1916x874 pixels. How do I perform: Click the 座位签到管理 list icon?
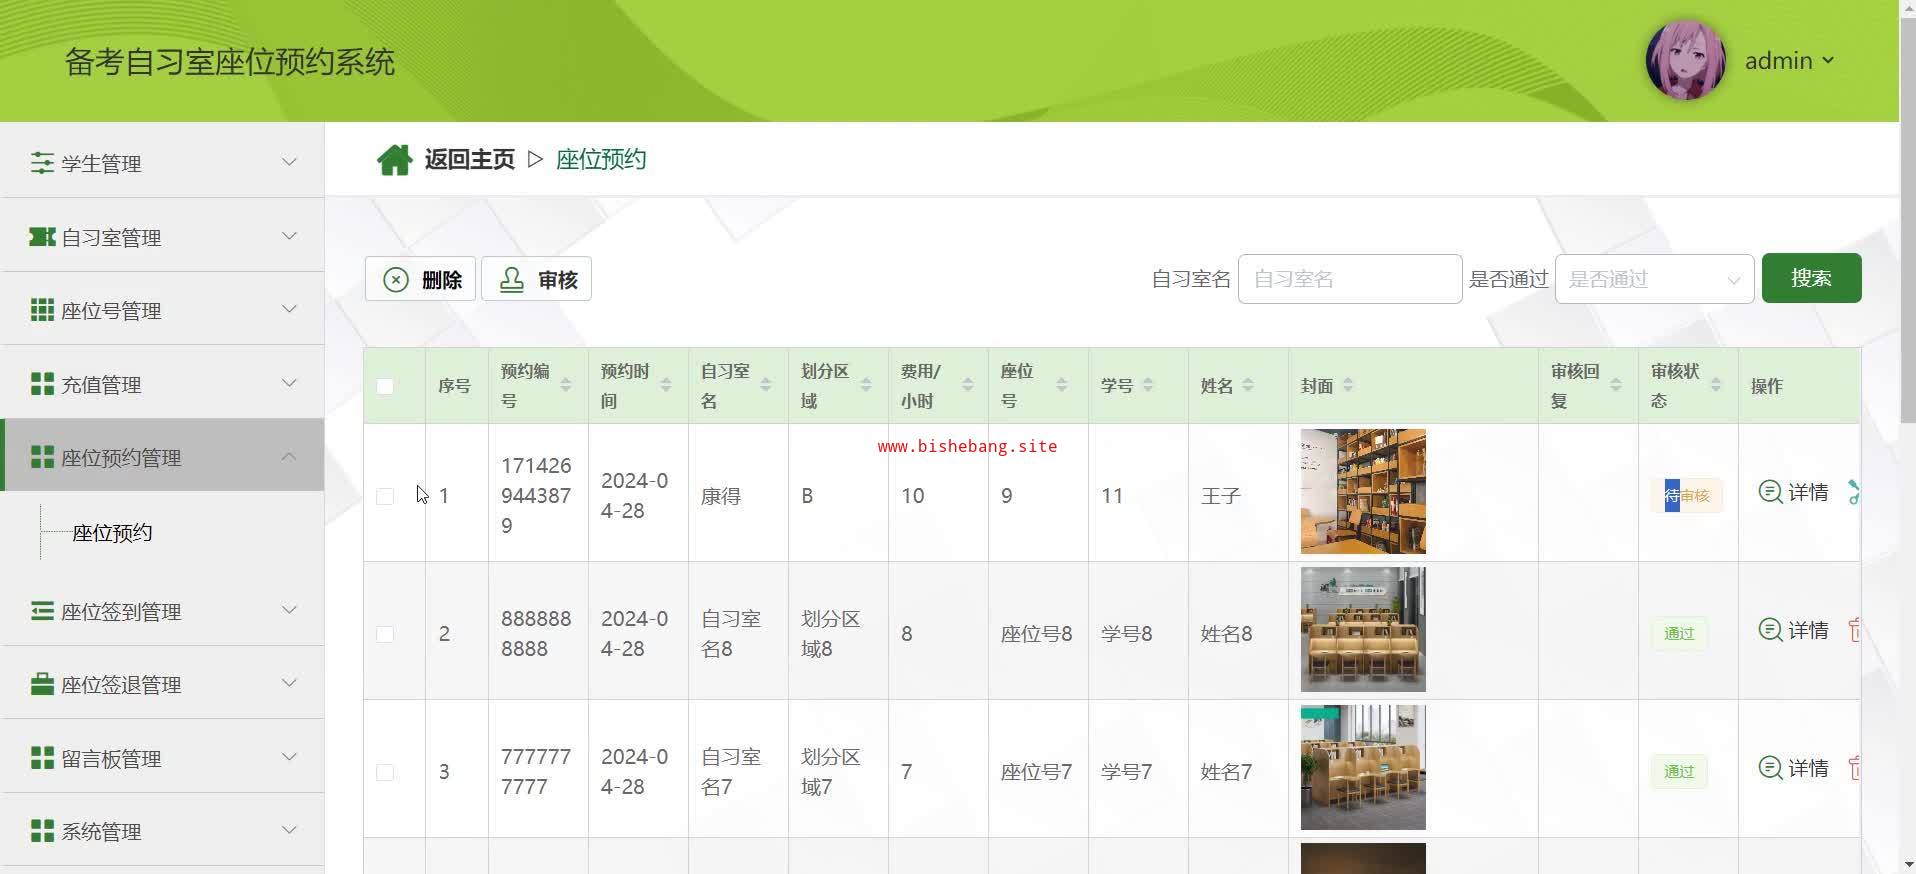click(x=42, y=611)
